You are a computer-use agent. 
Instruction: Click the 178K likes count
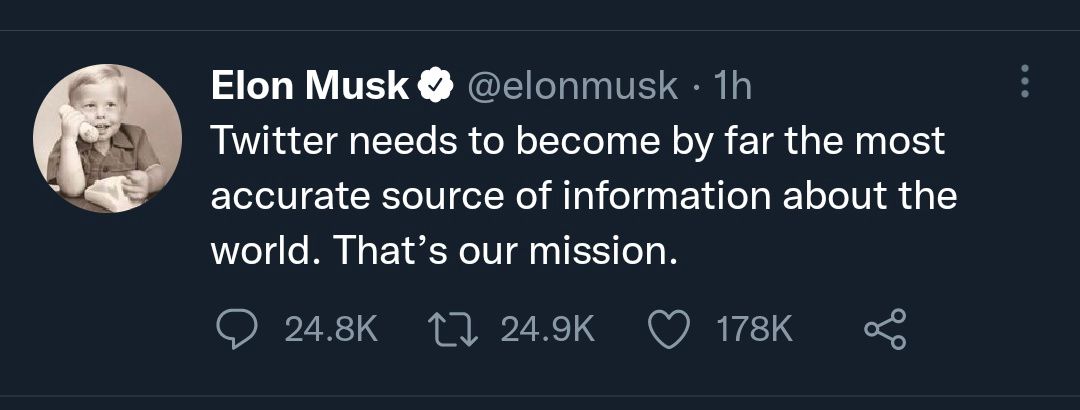(x=755, y=330)
